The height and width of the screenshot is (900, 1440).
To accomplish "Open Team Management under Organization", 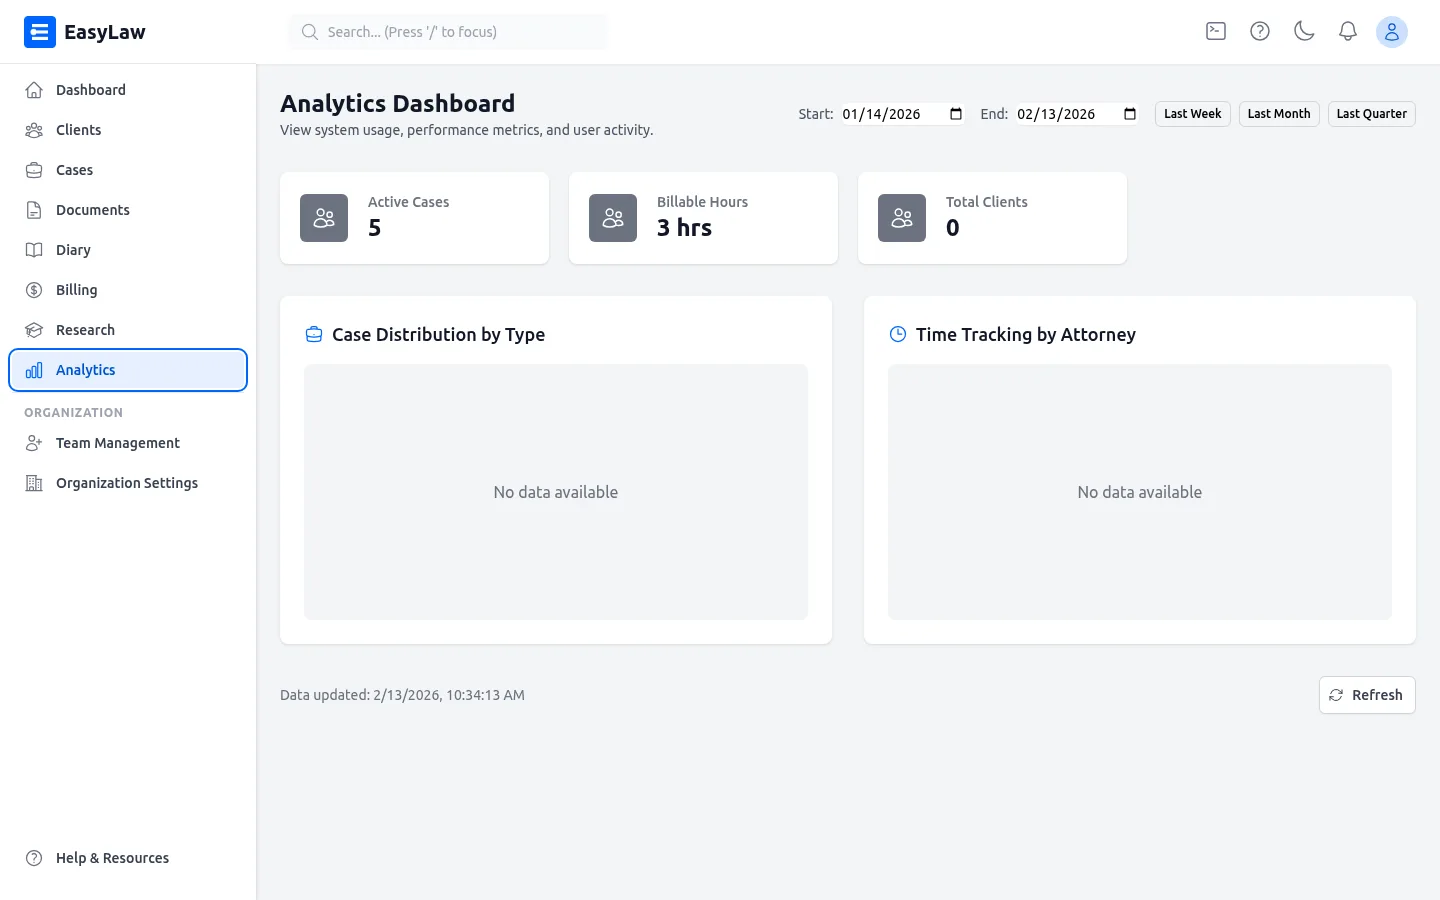I will click(118, 443).
